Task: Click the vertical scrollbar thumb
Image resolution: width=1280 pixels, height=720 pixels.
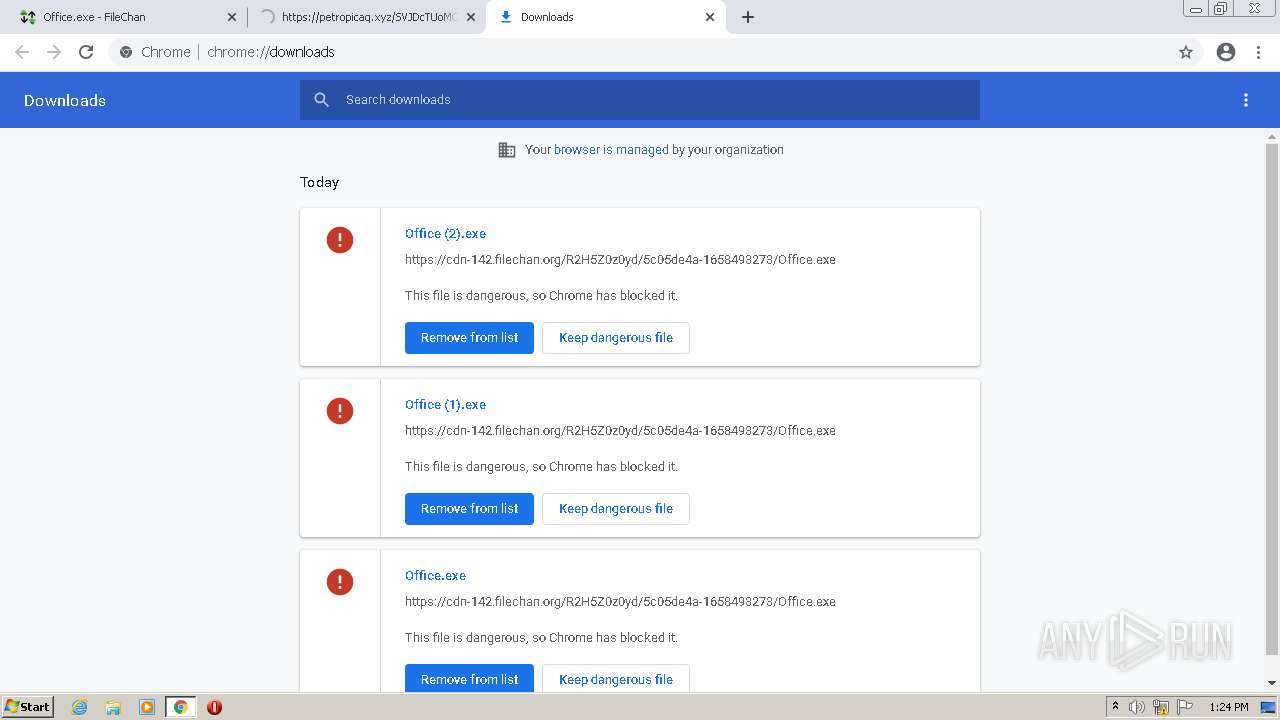Action: 1272,399
